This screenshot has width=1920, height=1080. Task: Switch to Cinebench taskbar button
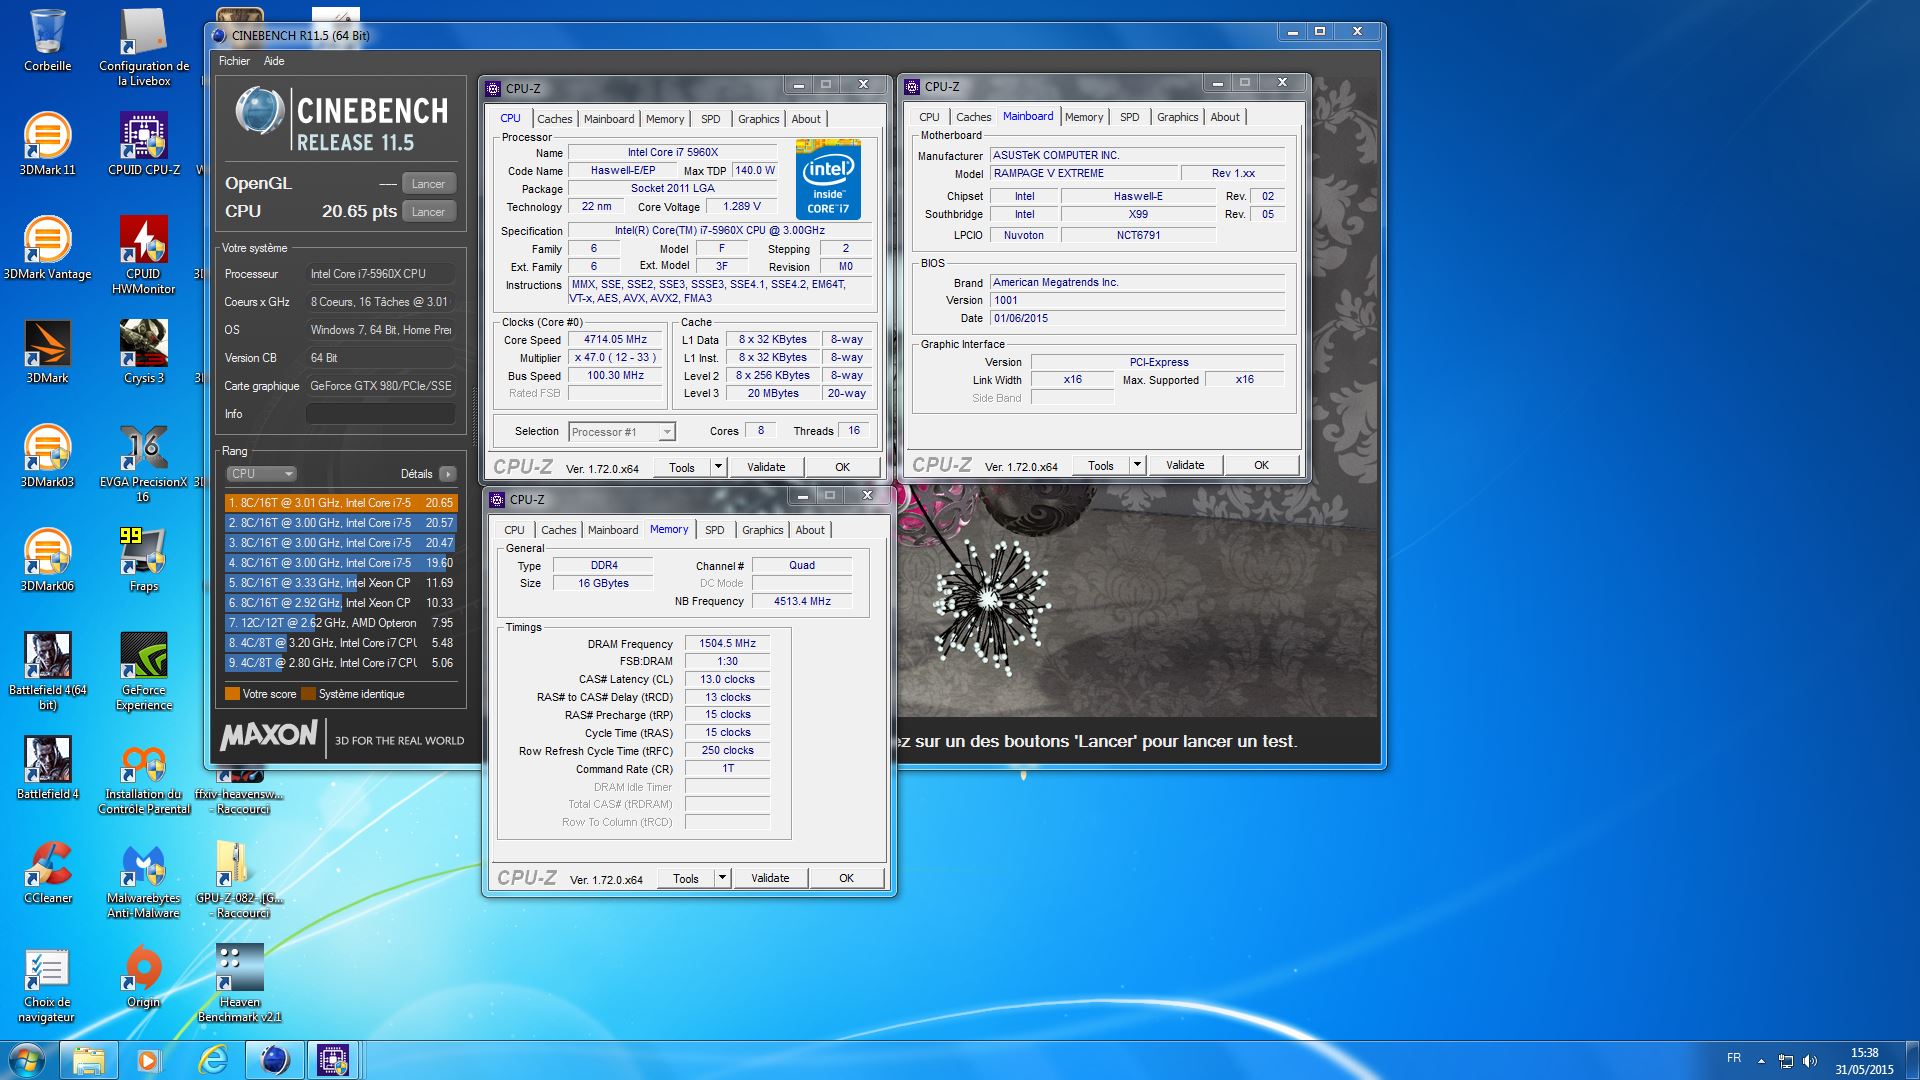point(274,1060)
